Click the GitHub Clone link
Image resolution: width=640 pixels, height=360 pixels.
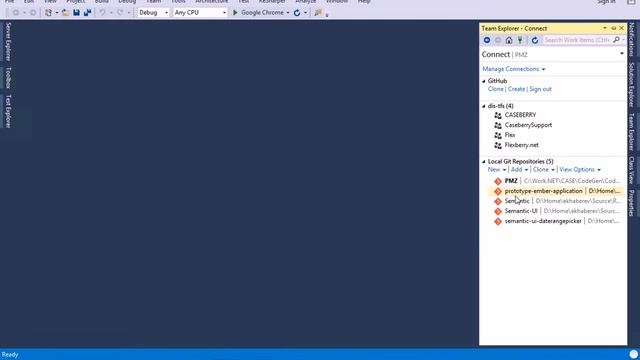pos(496,89)
